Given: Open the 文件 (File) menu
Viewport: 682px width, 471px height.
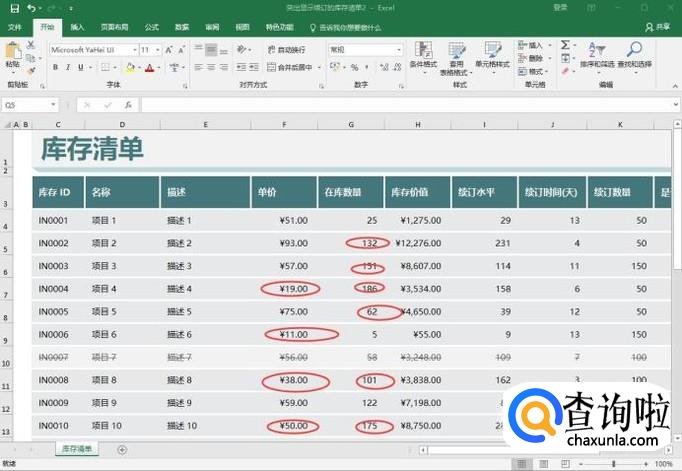Looking at the screenshot, I should 15,27.
